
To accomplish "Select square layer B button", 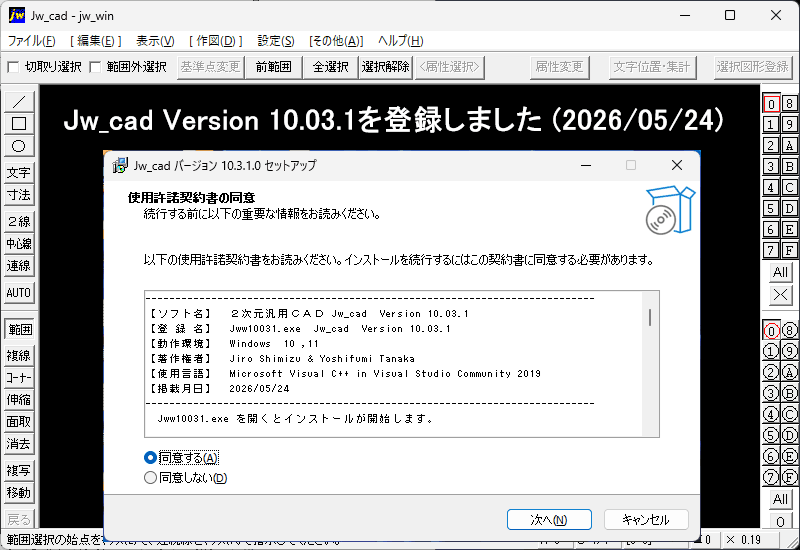I will click(789, 166).
